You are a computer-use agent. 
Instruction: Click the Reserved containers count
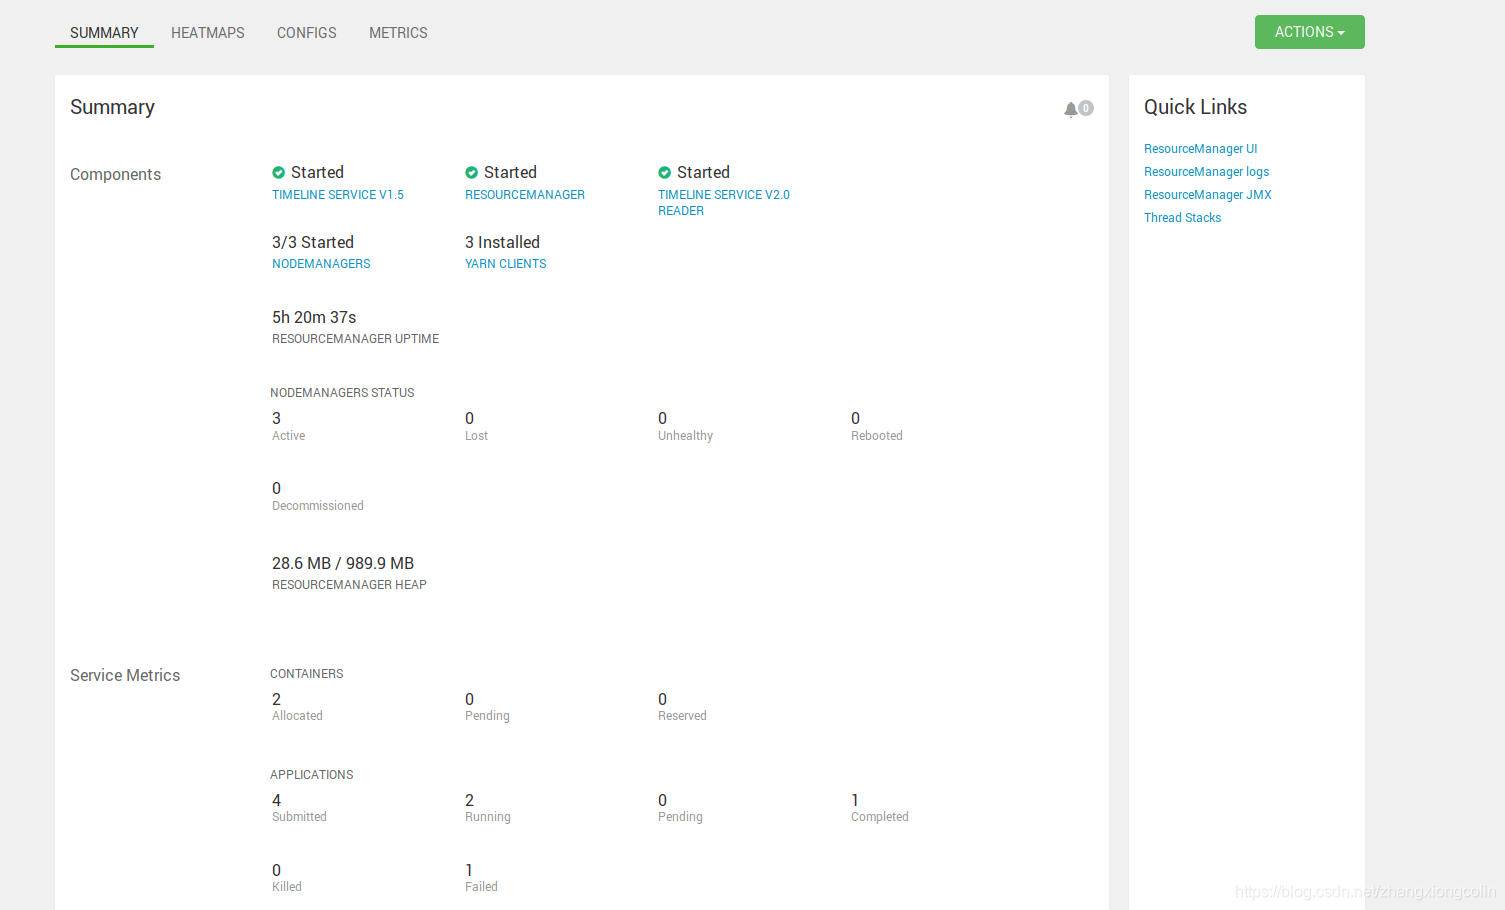click(662, 699)
